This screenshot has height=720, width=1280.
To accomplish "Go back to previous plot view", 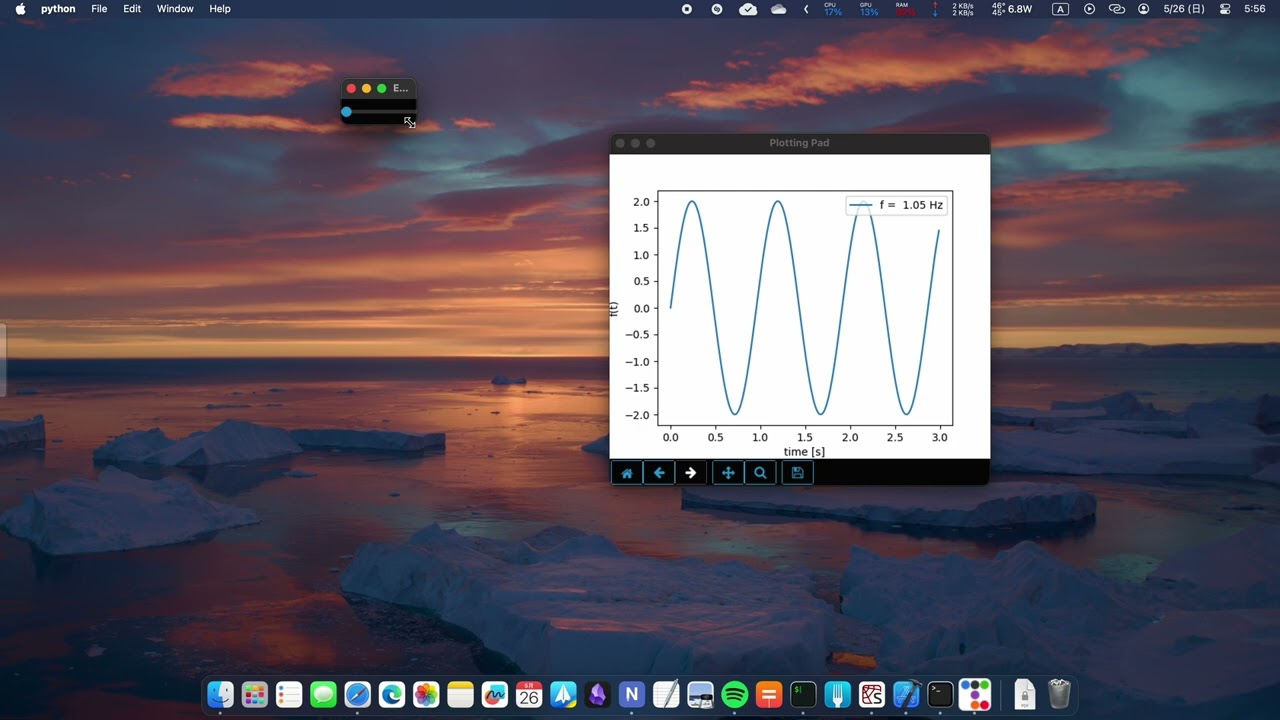I will (659, 473).
